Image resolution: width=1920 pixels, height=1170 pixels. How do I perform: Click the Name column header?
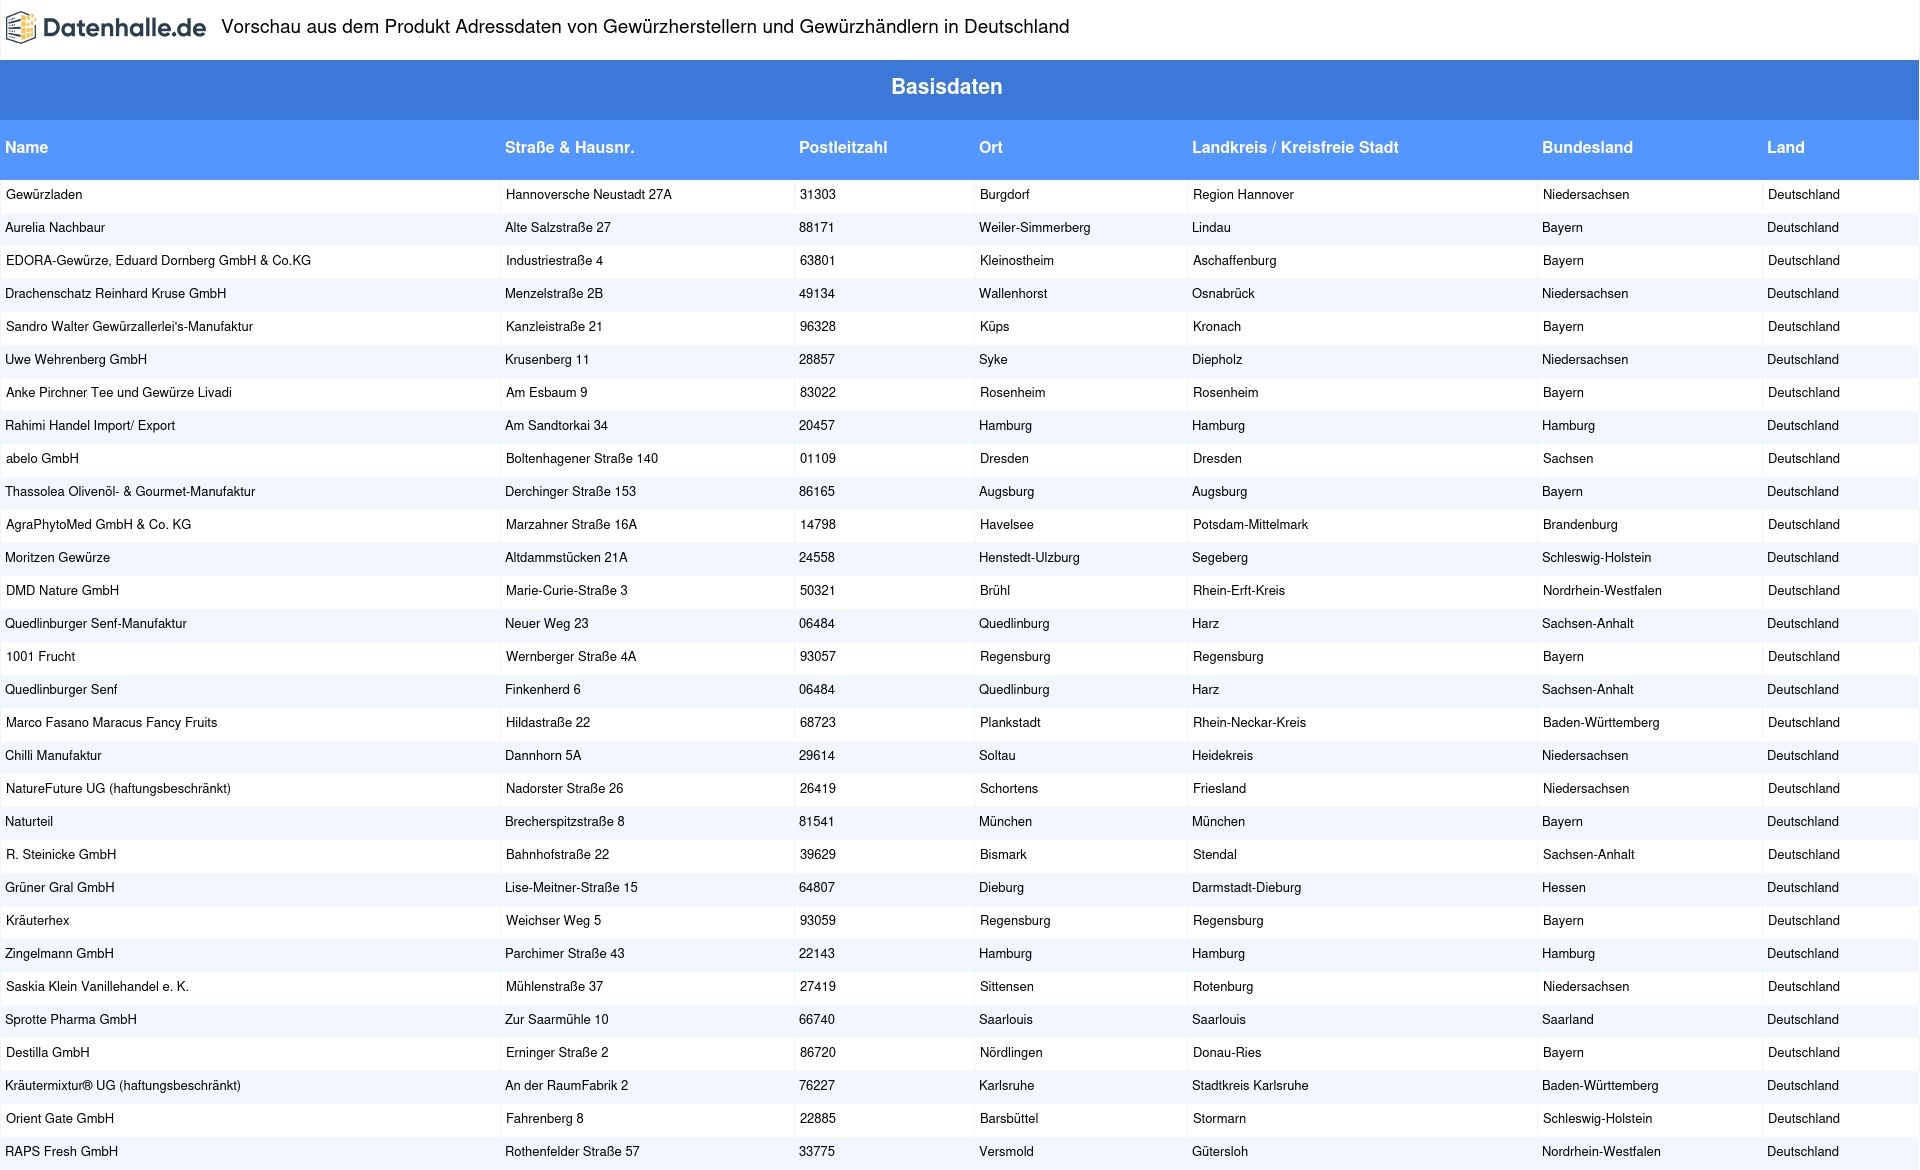click(x=26, y=148)
